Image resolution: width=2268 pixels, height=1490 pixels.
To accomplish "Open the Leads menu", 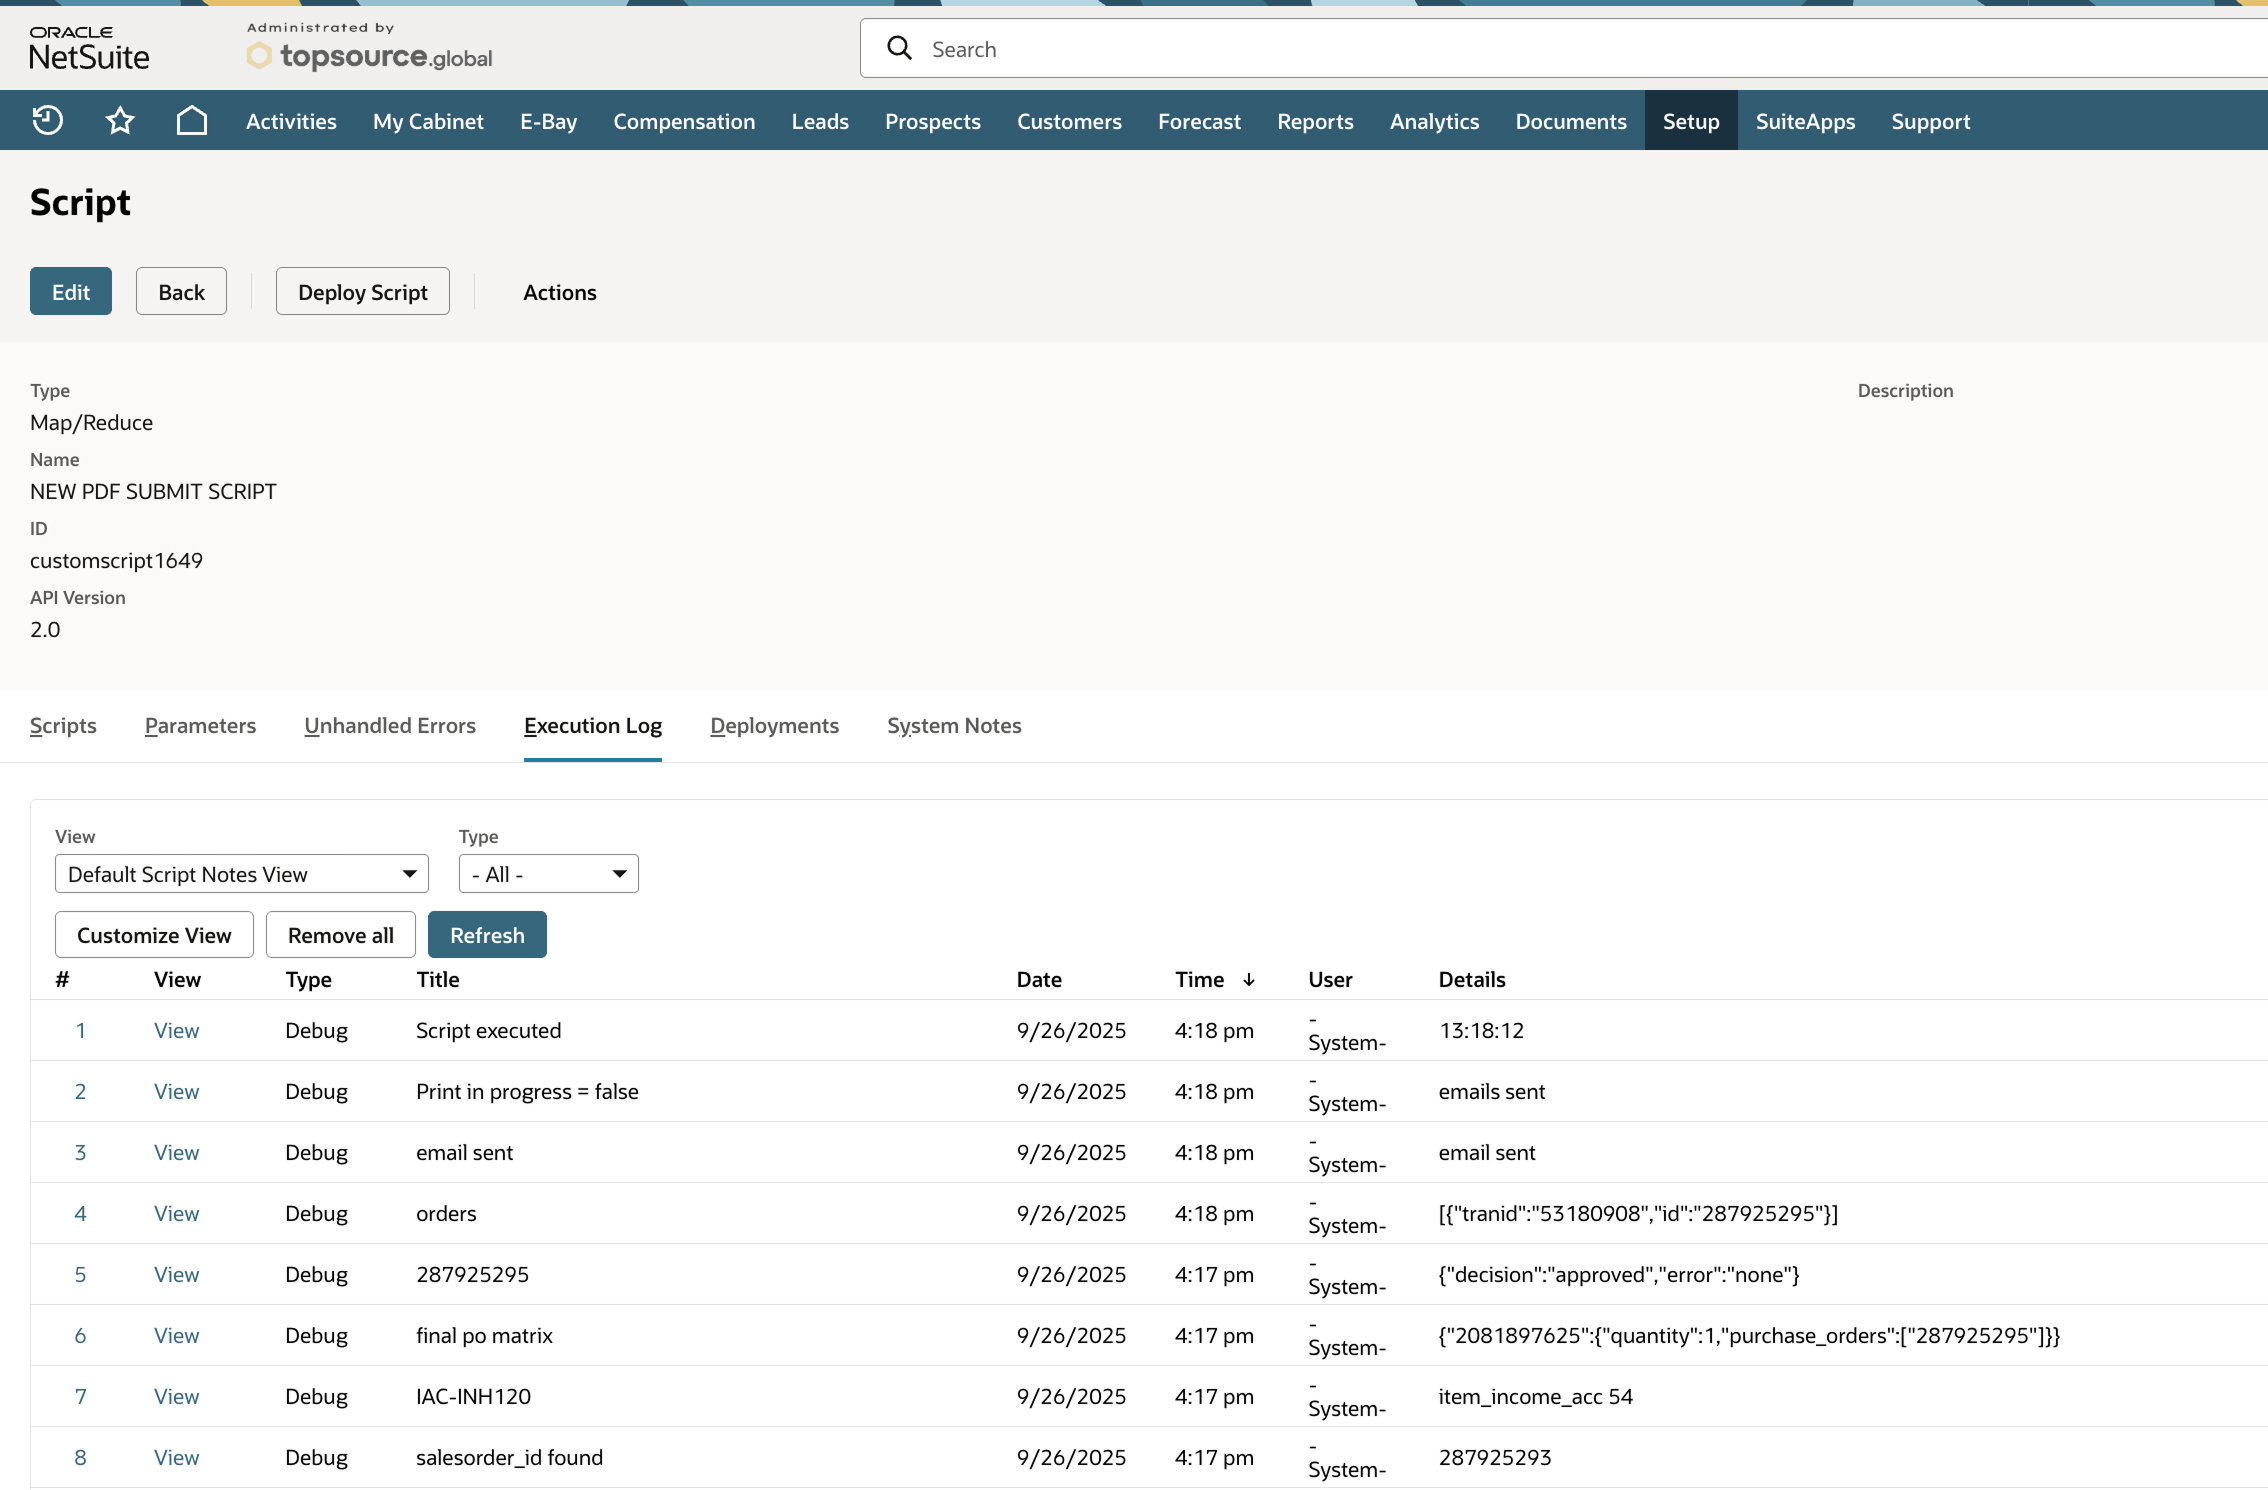I will pyautogui.click(x=820, y=121).
